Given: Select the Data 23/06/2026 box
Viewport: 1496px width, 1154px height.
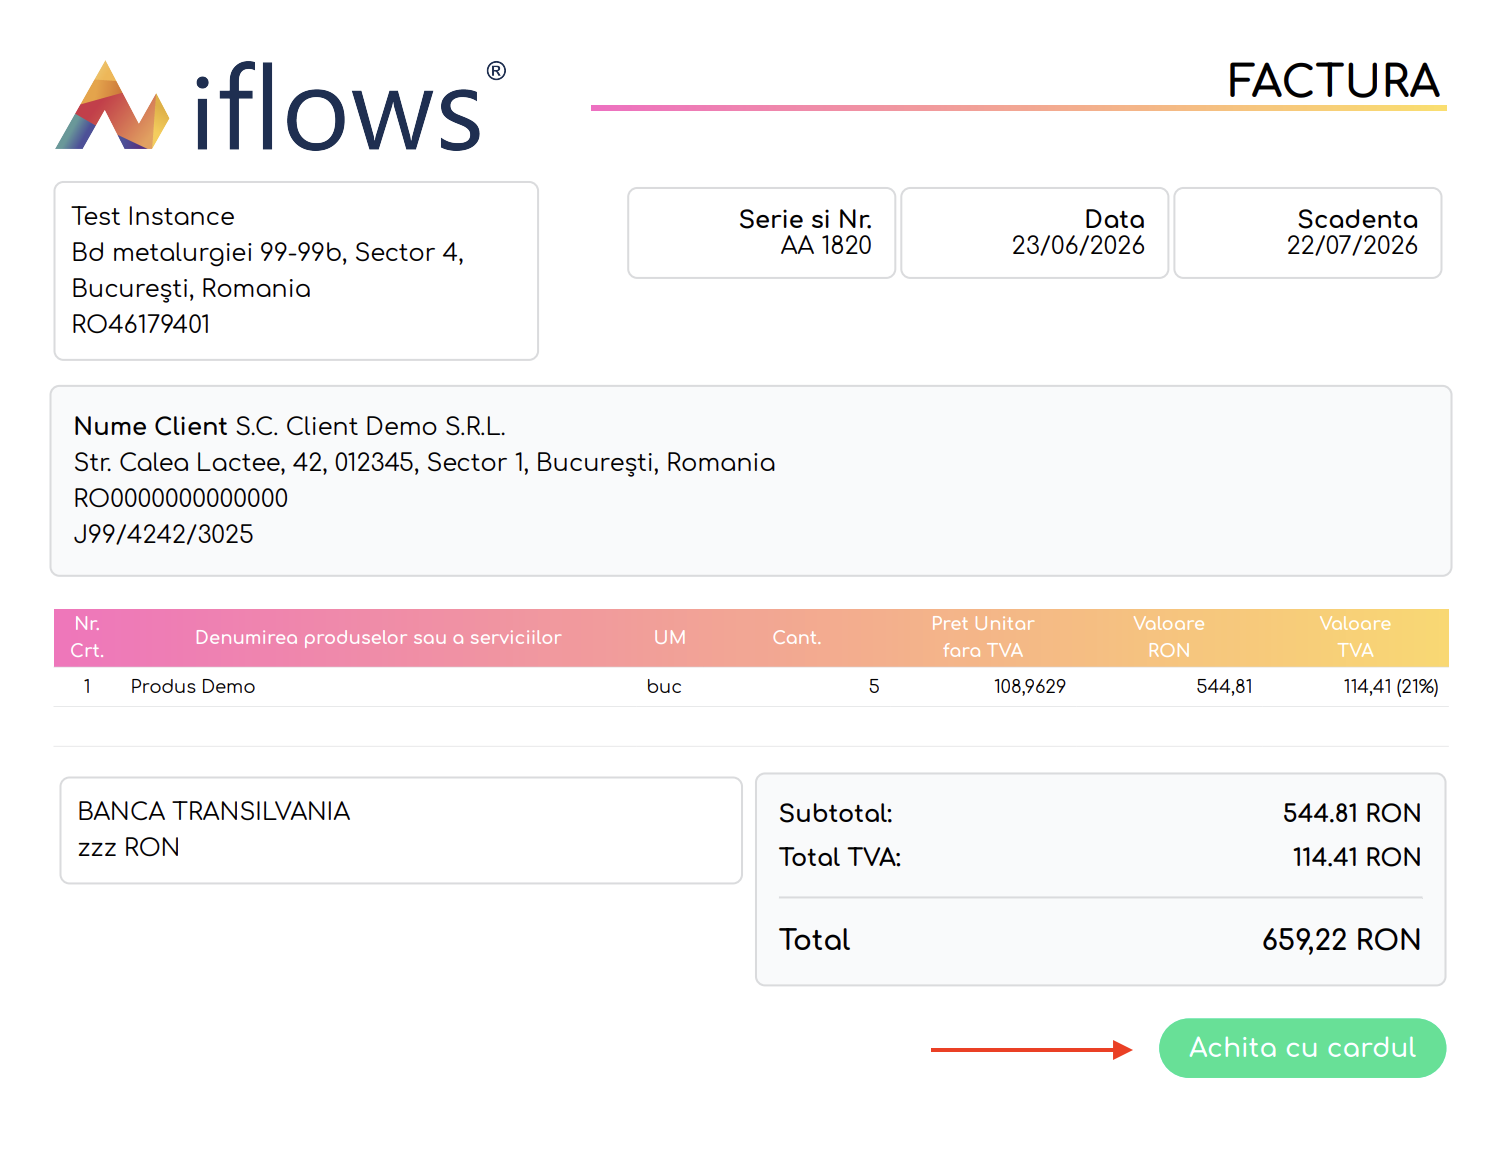Looking at the screenshot, I should pyautogui.click(x=1034, y=233).
